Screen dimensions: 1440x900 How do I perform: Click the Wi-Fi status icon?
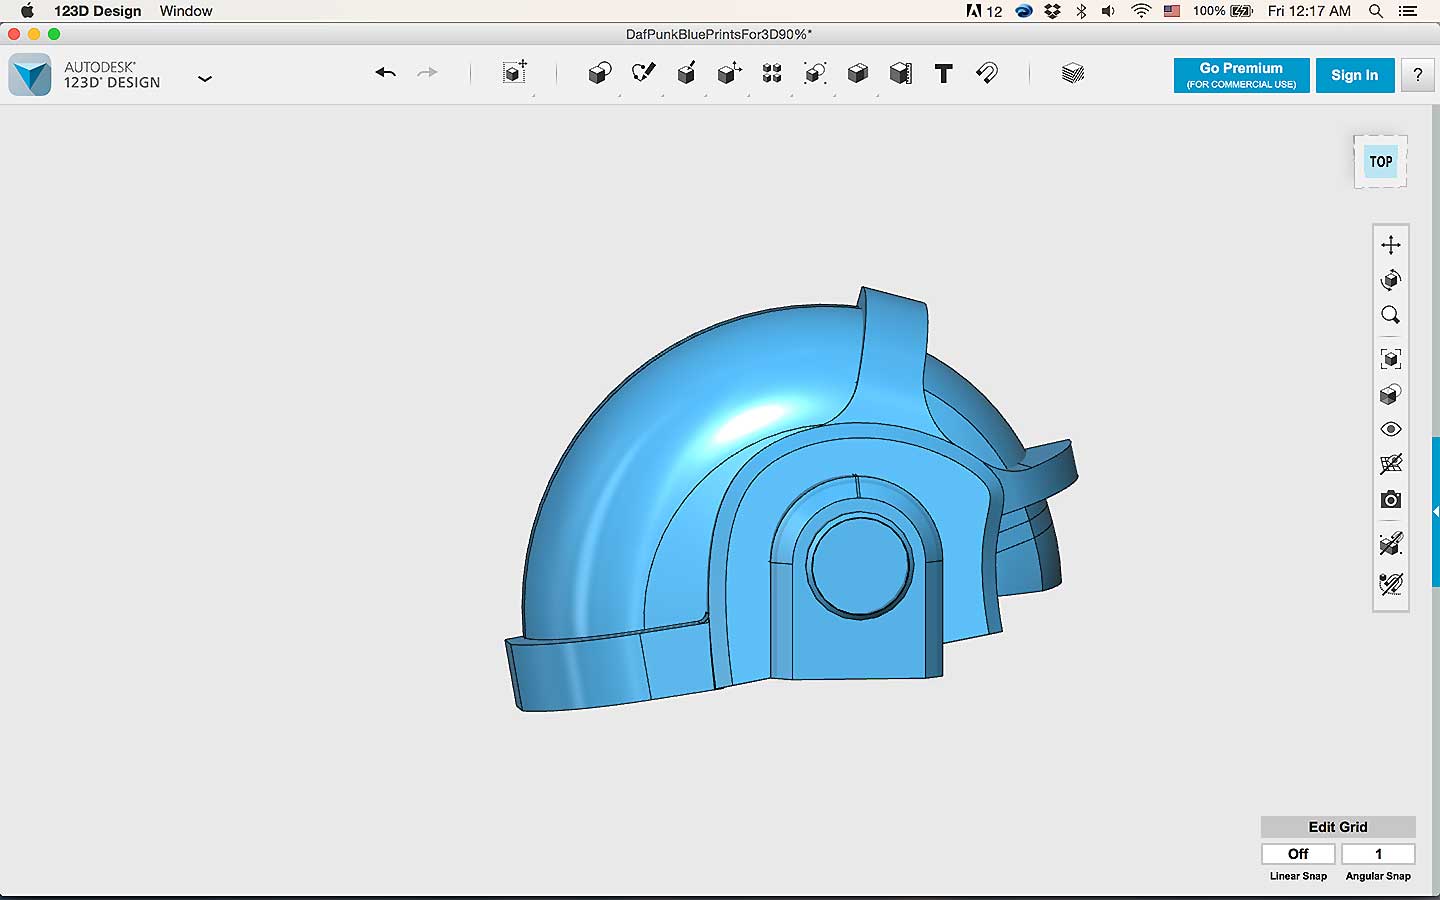pos(1141,11)
